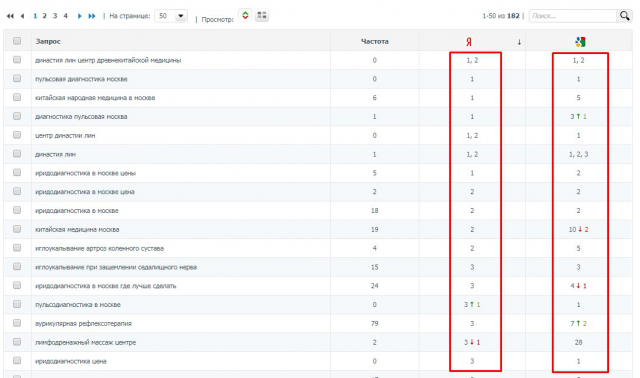Viewport: 640px width, 378px height.
Task: Sort by Запрос column header
Action: 48,41
